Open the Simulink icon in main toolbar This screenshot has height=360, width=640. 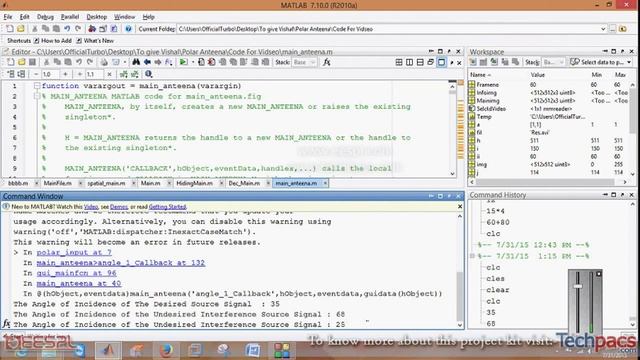click(x=92, y=29)
